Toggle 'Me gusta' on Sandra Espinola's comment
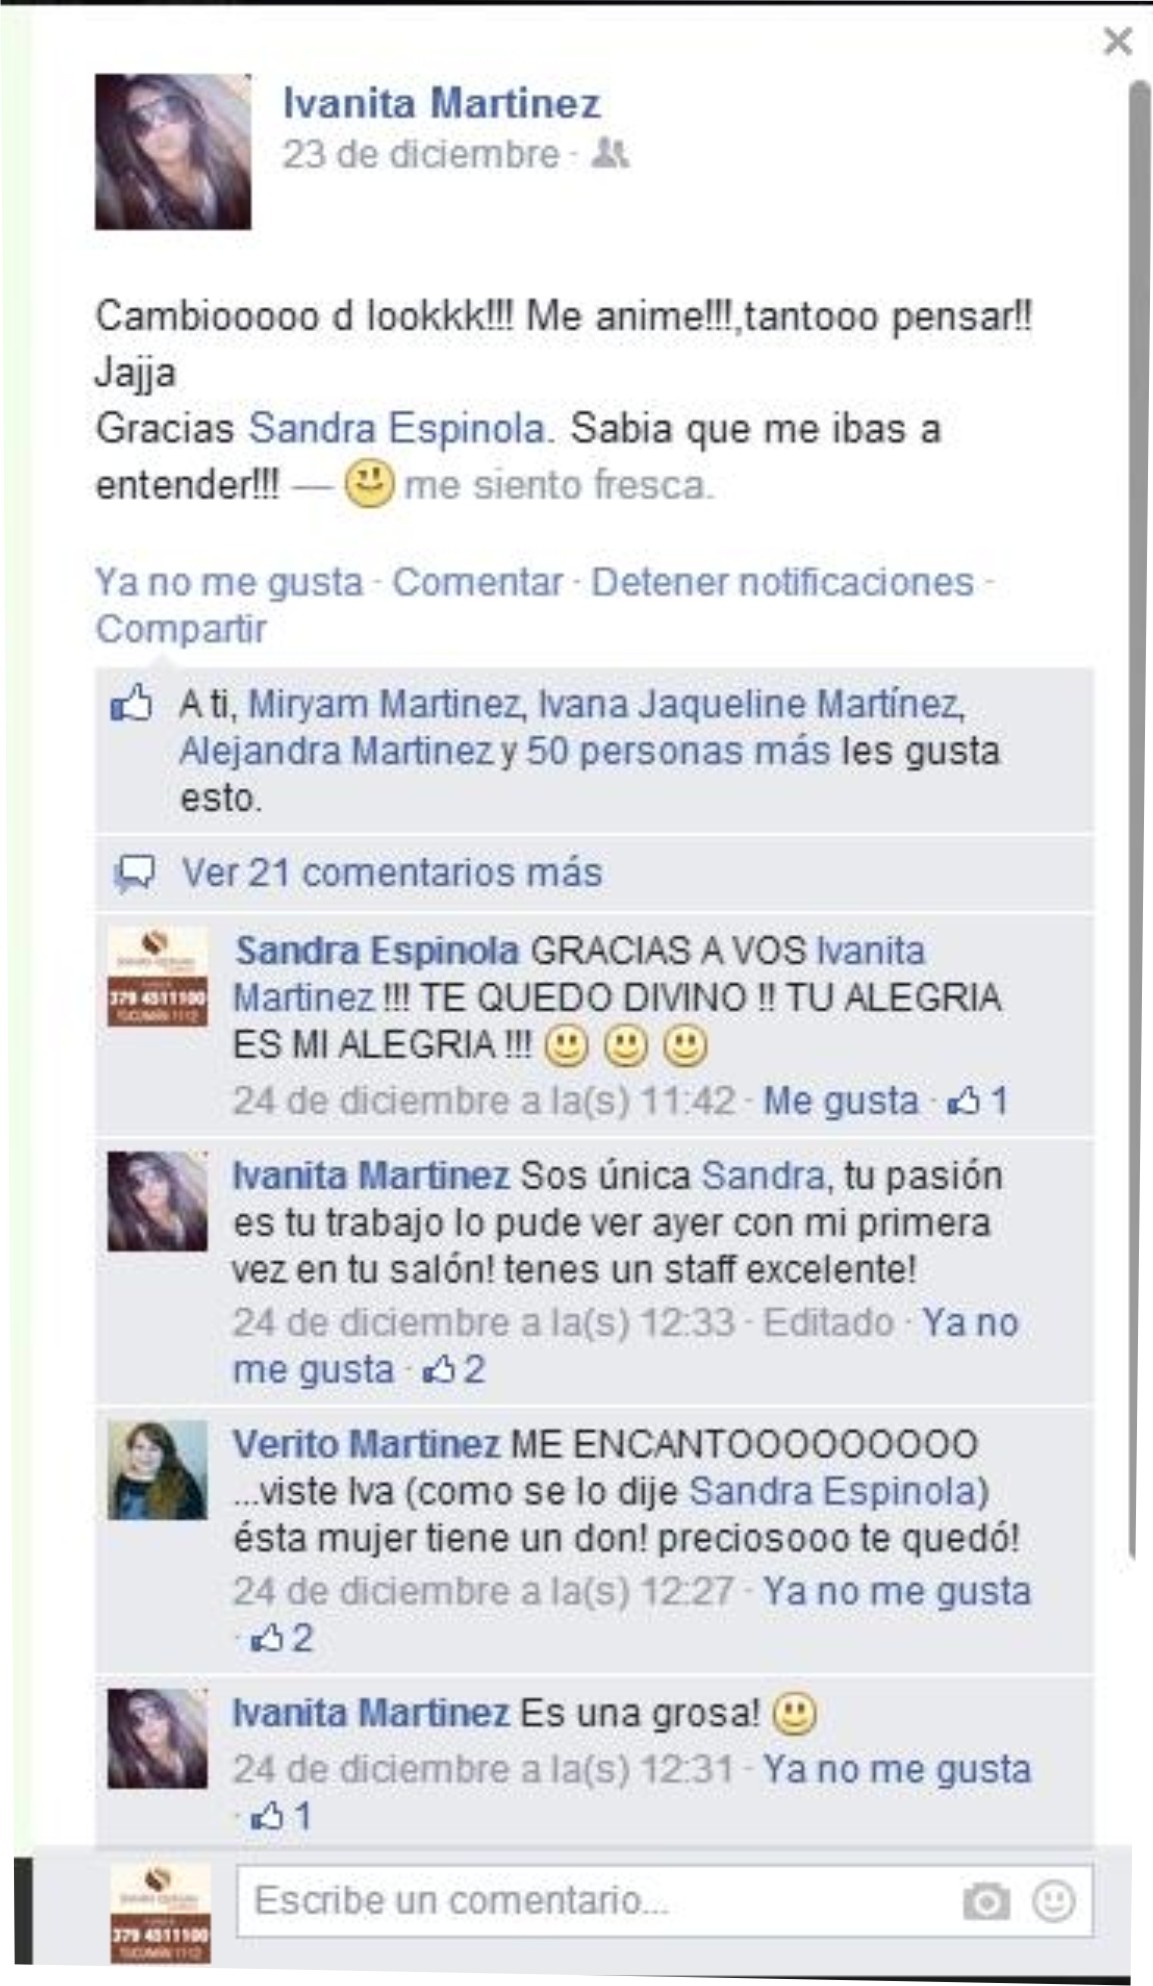The height and width of the screenshot is (1986, 1153). pos(840,1101)
